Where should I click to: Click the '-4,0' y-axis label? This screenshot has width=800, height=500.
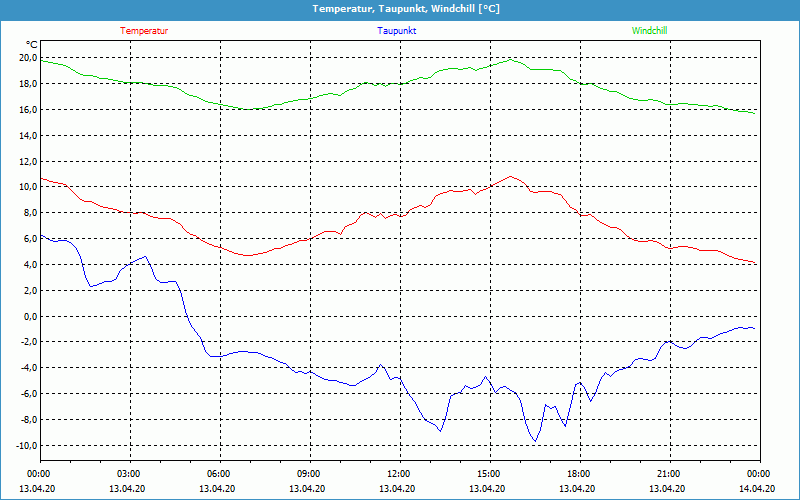29,368
